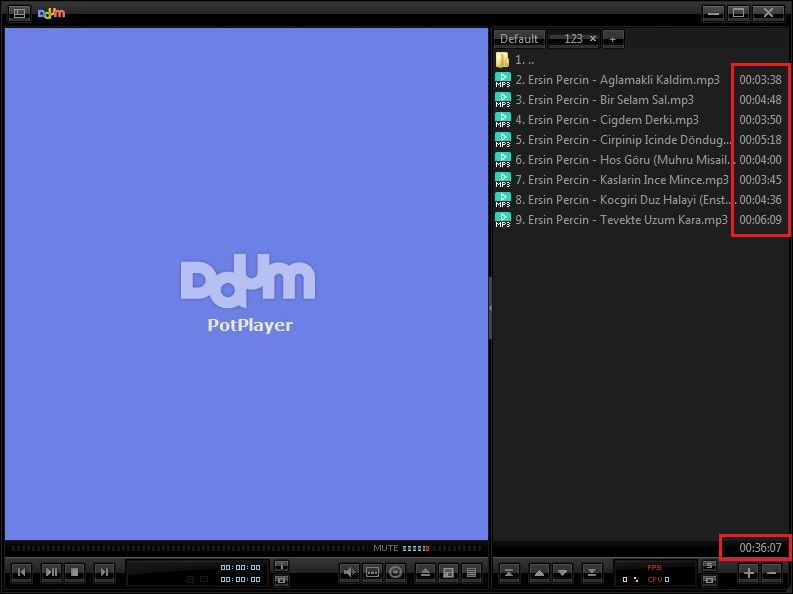Viewport: 793px width, 594px height.
Task: Click the total duration display under elapsed time
Action: (241, 579)
